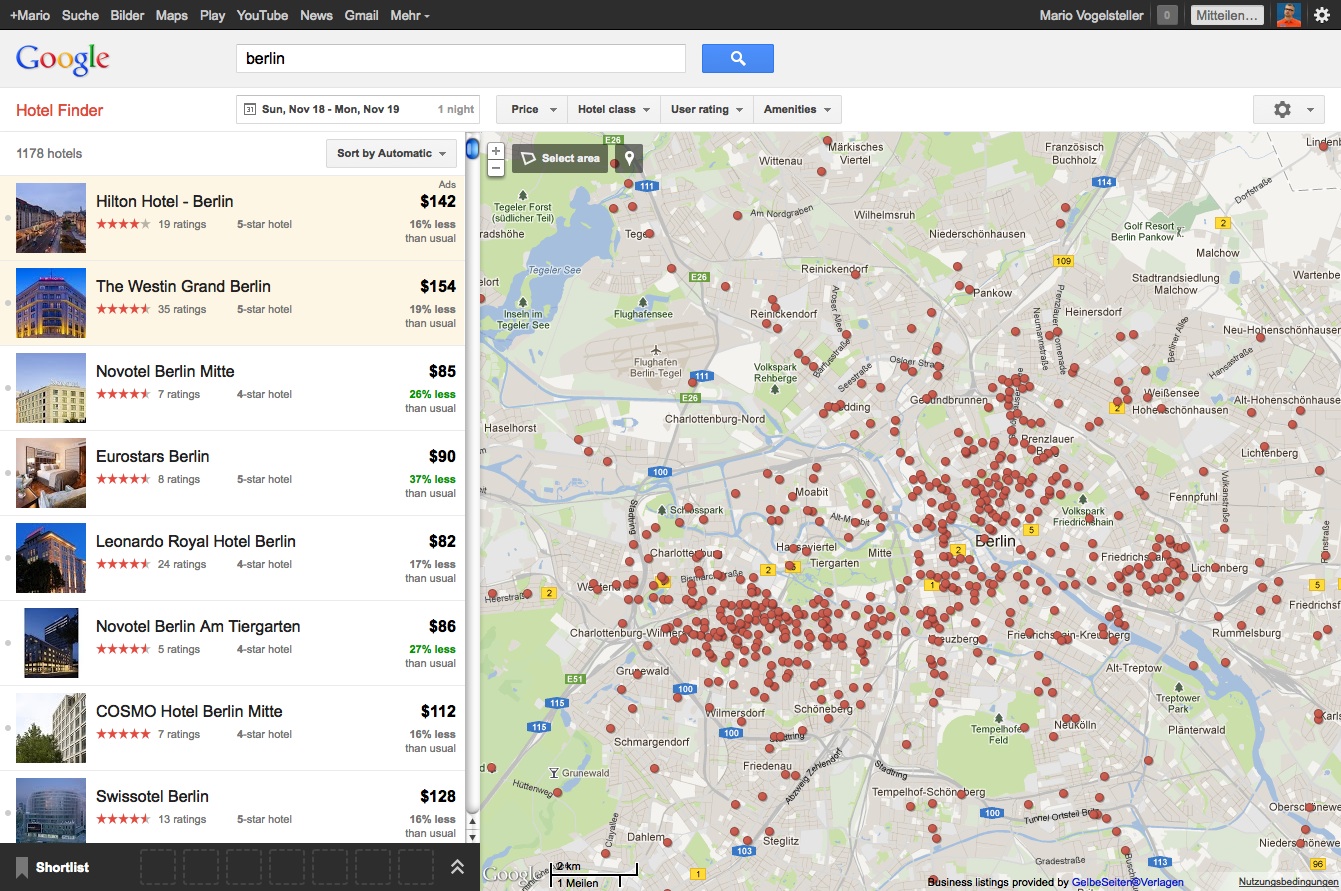Click the hotel list scrollbar down arrow
1341x891 pixels.
(473, 837)
